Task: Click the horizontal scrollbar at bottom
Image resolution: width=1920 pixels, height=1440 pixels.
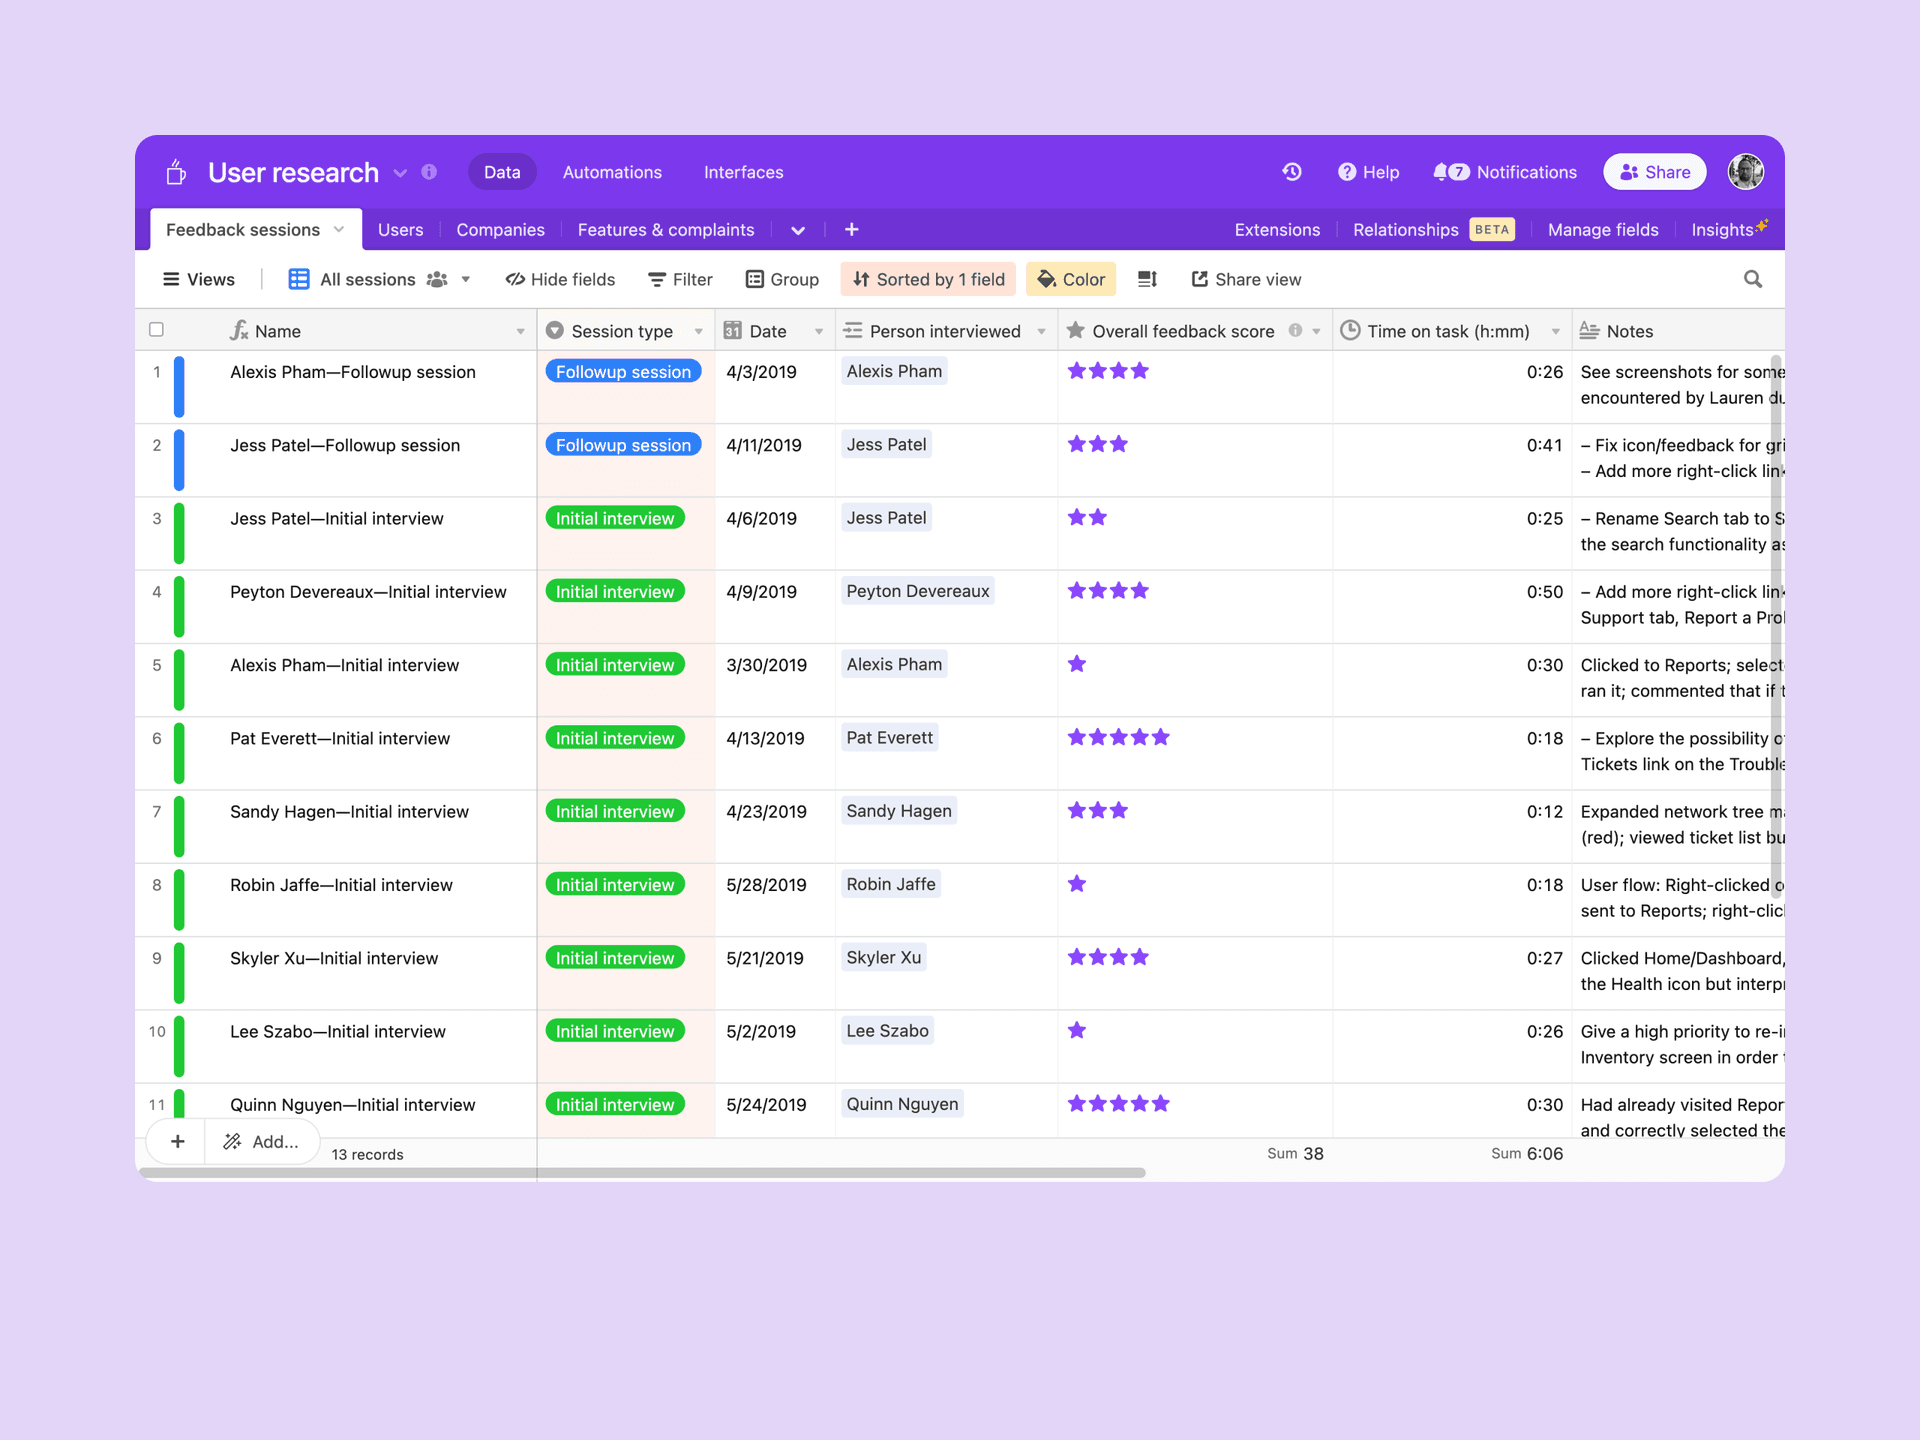Action: (x=642, y=1172)
